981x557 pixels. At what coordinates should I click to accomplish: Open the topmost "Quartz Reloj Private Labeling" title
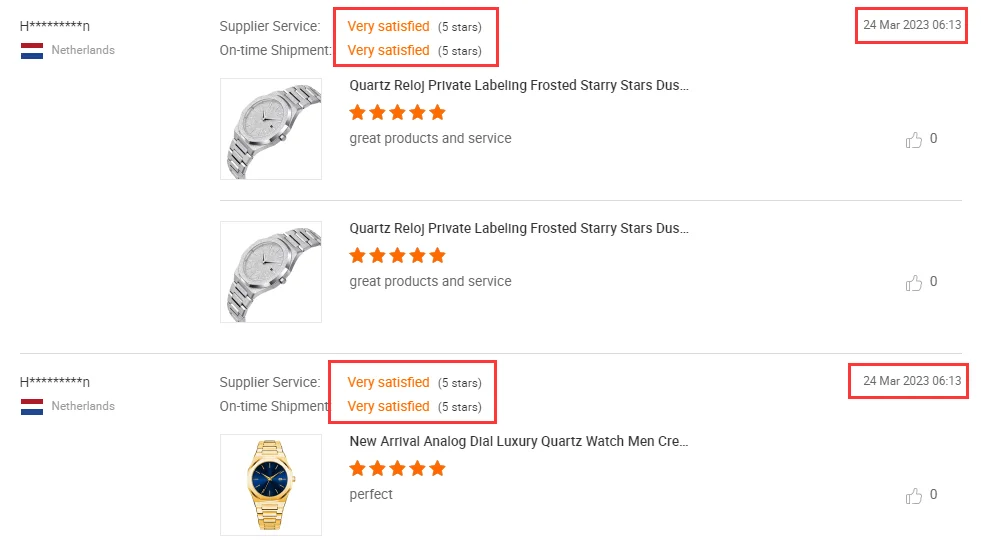(x=519, y=85)
